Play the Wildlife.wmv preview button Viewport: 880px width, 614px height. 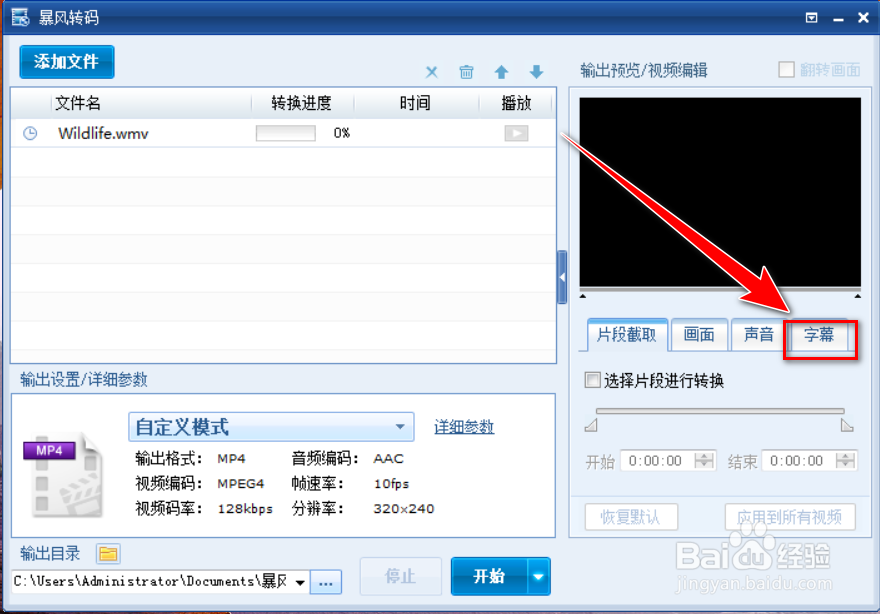pos(516,133)
